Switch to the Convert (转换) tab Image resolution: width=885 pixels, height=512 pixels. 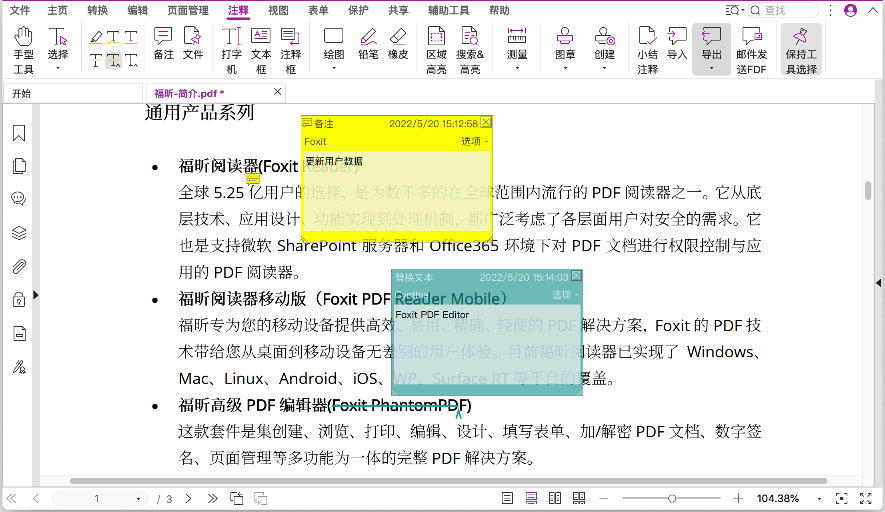(x=98, y=10)
